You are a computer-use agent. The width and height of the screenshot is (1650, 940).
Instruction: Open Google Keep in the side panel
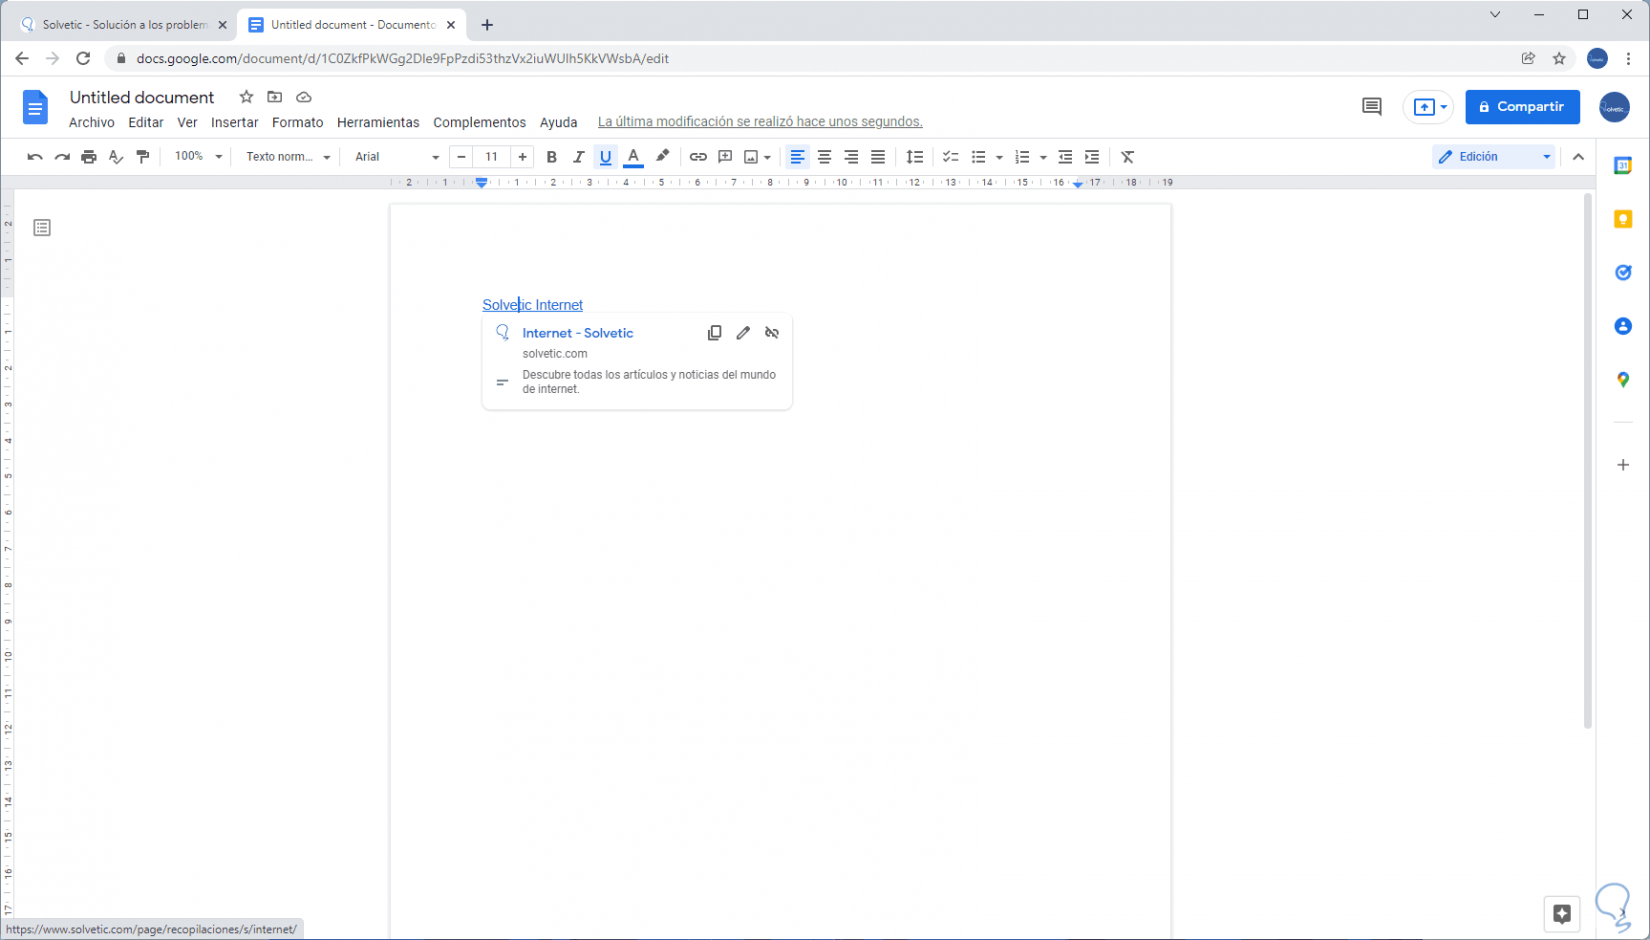click(x=1623, y=219)
